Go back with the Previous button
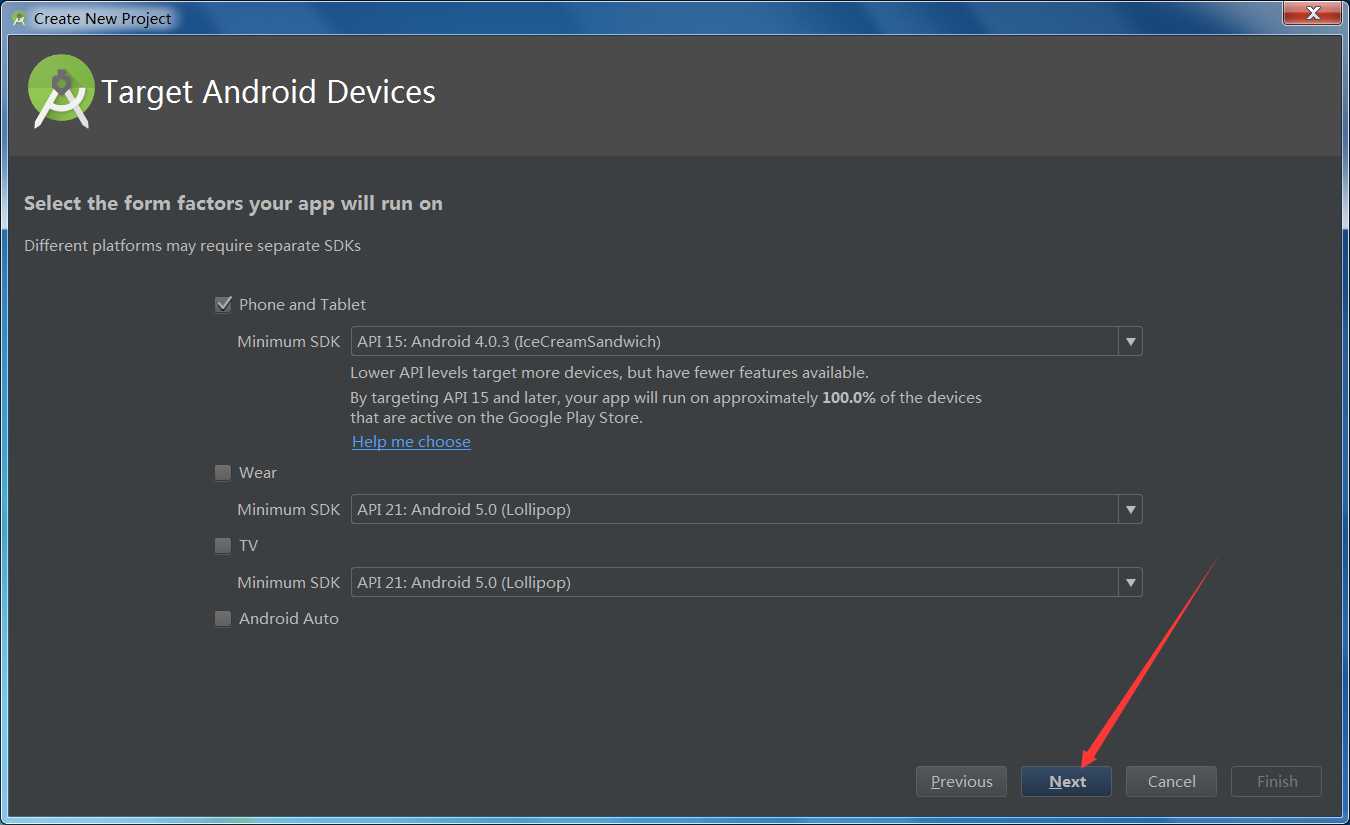 click(961, 782)
